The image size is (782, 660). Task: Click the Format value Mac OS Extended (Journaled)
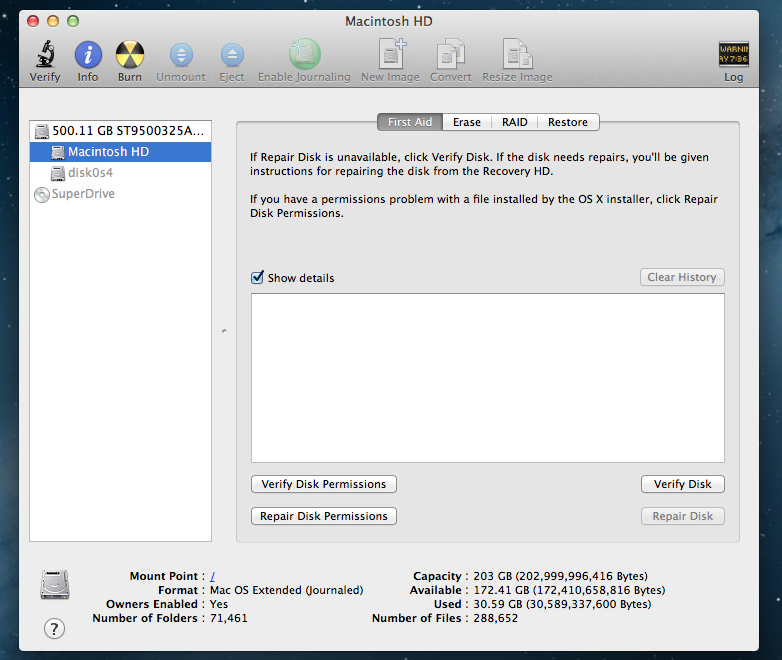pos(287,590)
